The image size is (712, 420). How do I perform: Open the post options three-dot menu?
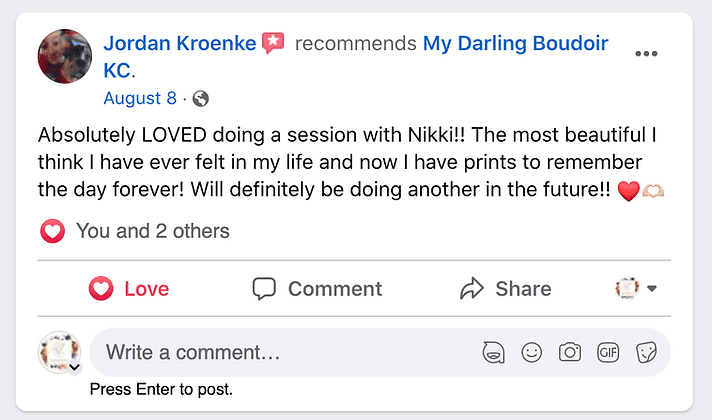point(647,54)
